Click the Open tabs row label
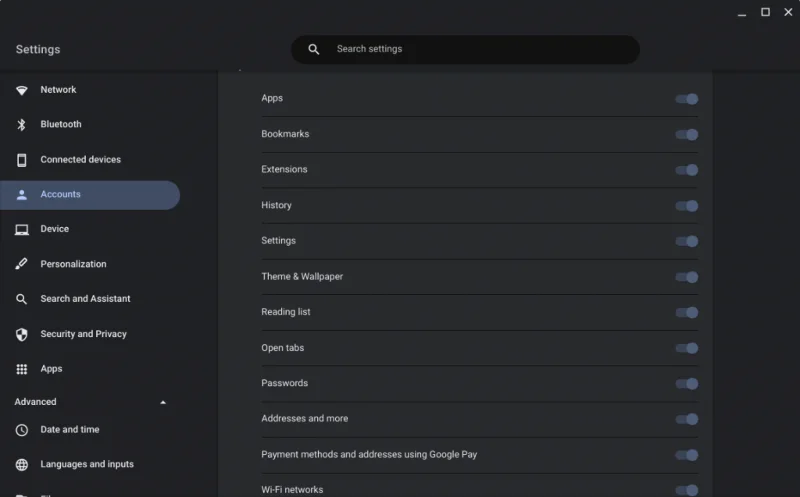 coord(283,348)
